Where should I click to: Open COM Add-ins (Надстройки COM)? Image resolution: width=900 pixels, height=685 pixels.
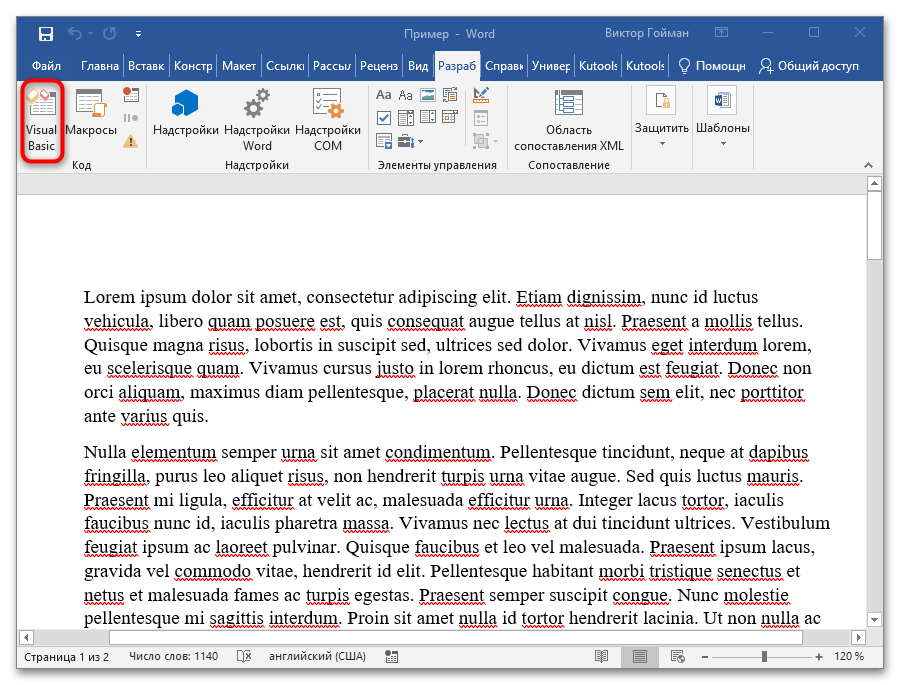(328, 120)
